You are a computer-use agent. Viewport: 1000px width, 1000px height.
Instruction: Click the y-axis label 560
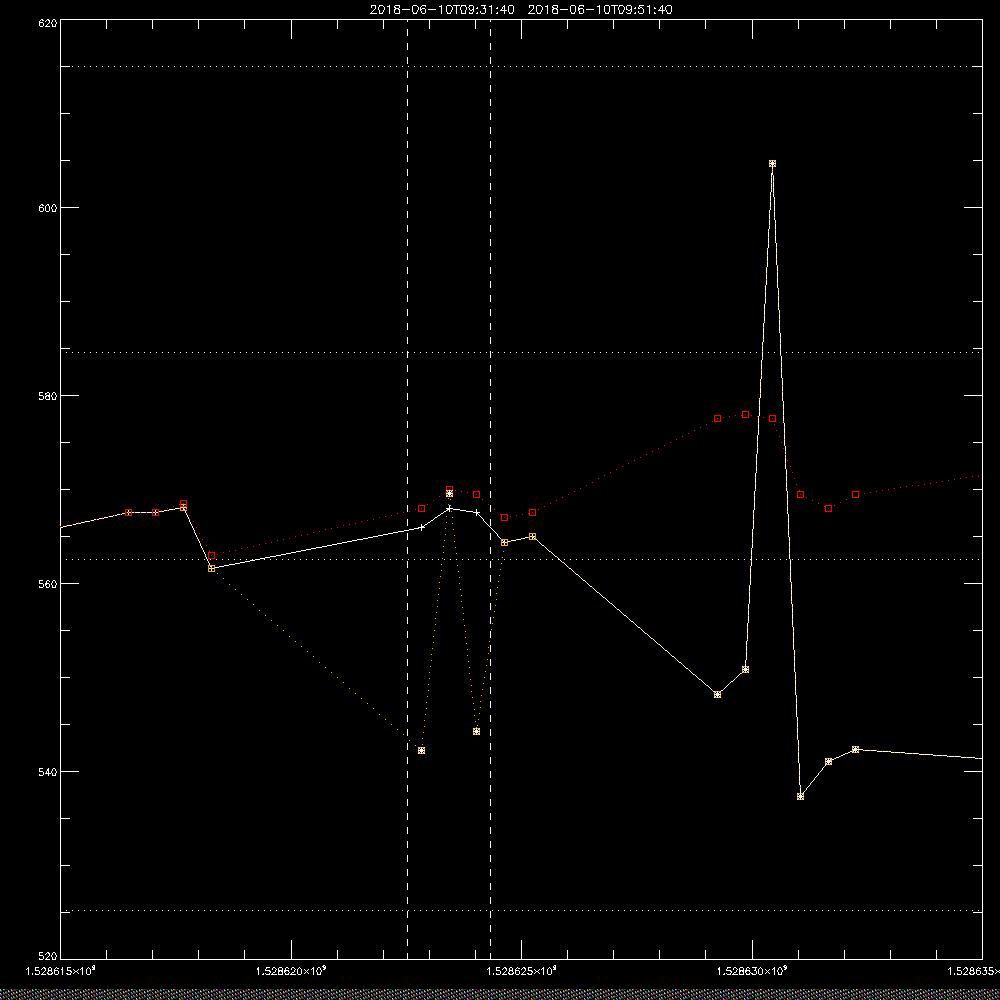[x=46, y=584]
